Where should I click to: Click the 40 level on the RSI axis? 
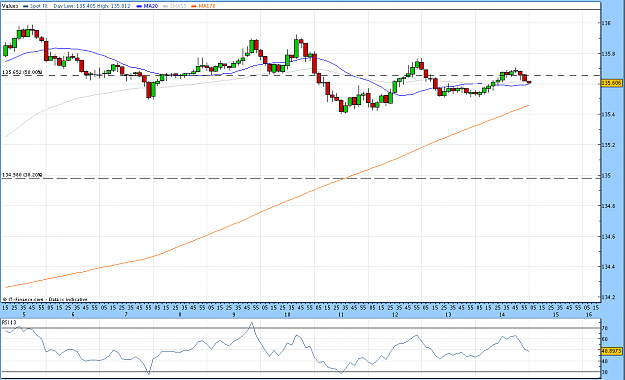click(605, 361)
